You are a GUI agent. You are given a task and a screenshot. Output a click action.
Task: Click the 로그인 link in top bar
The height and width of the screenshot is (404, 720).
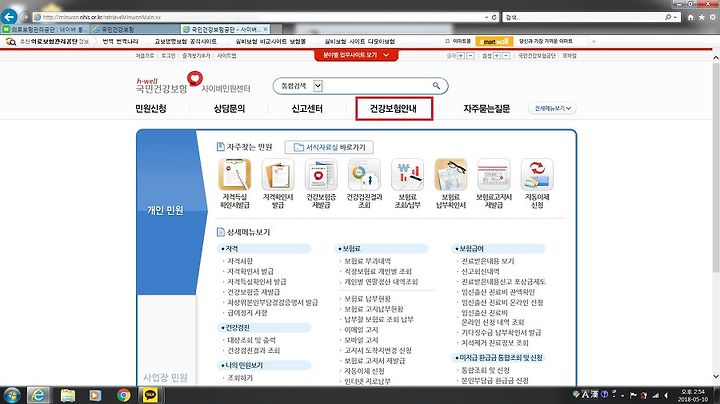pos(168,56)
